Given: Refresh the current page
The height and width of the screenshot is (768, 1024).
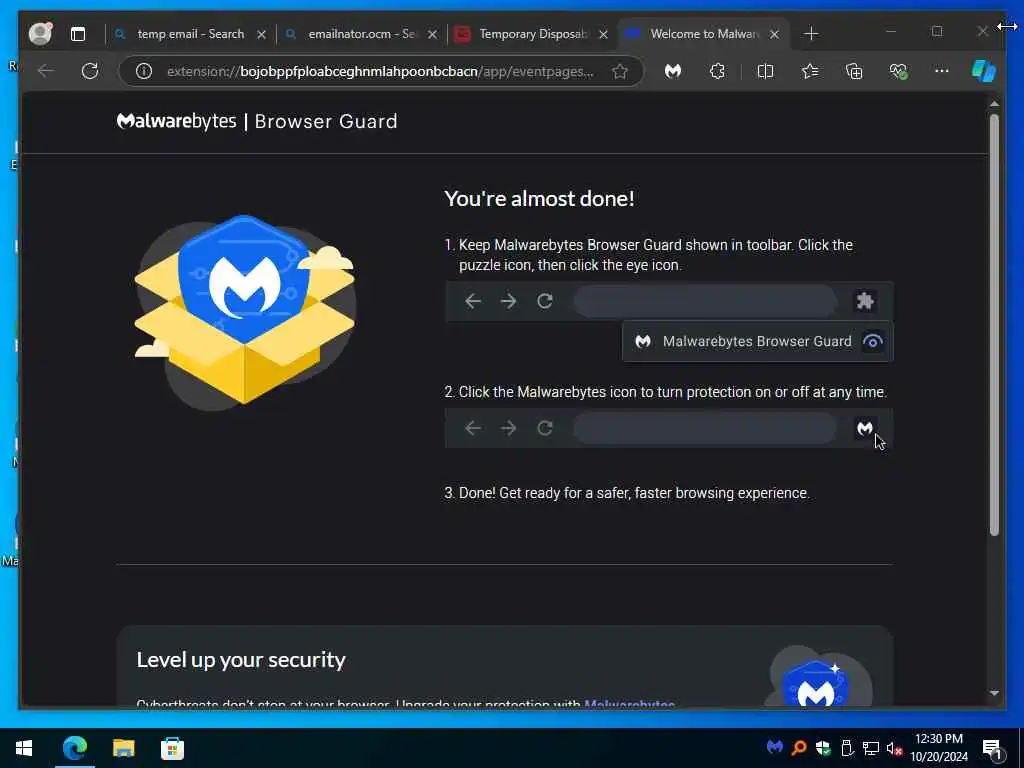Looking at the screenshot, I should pos(90,71).
